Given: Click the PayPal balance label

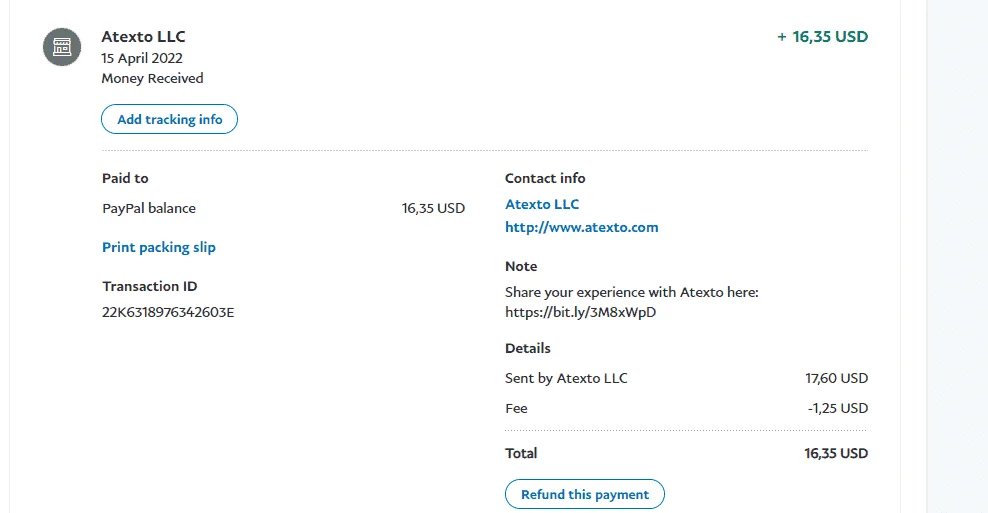Looking at the screenshot, I should (x=149, y=209).
